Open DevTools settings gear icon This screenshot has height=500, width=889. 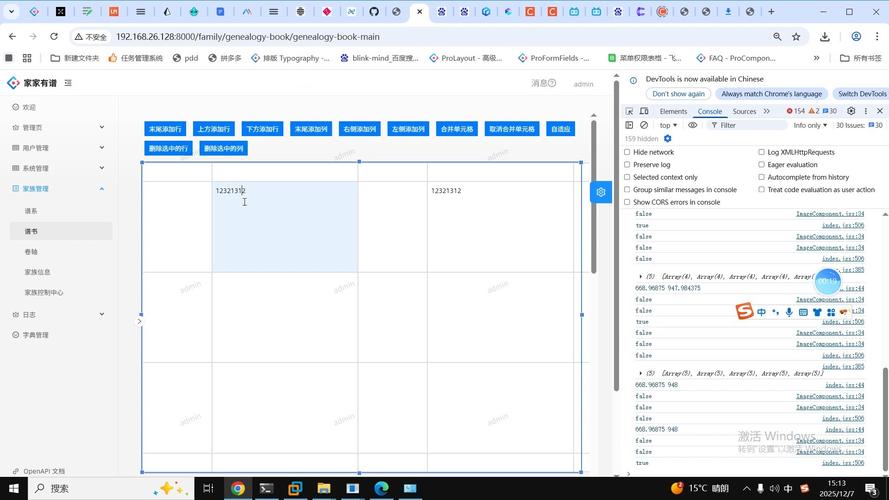(851, 111)
